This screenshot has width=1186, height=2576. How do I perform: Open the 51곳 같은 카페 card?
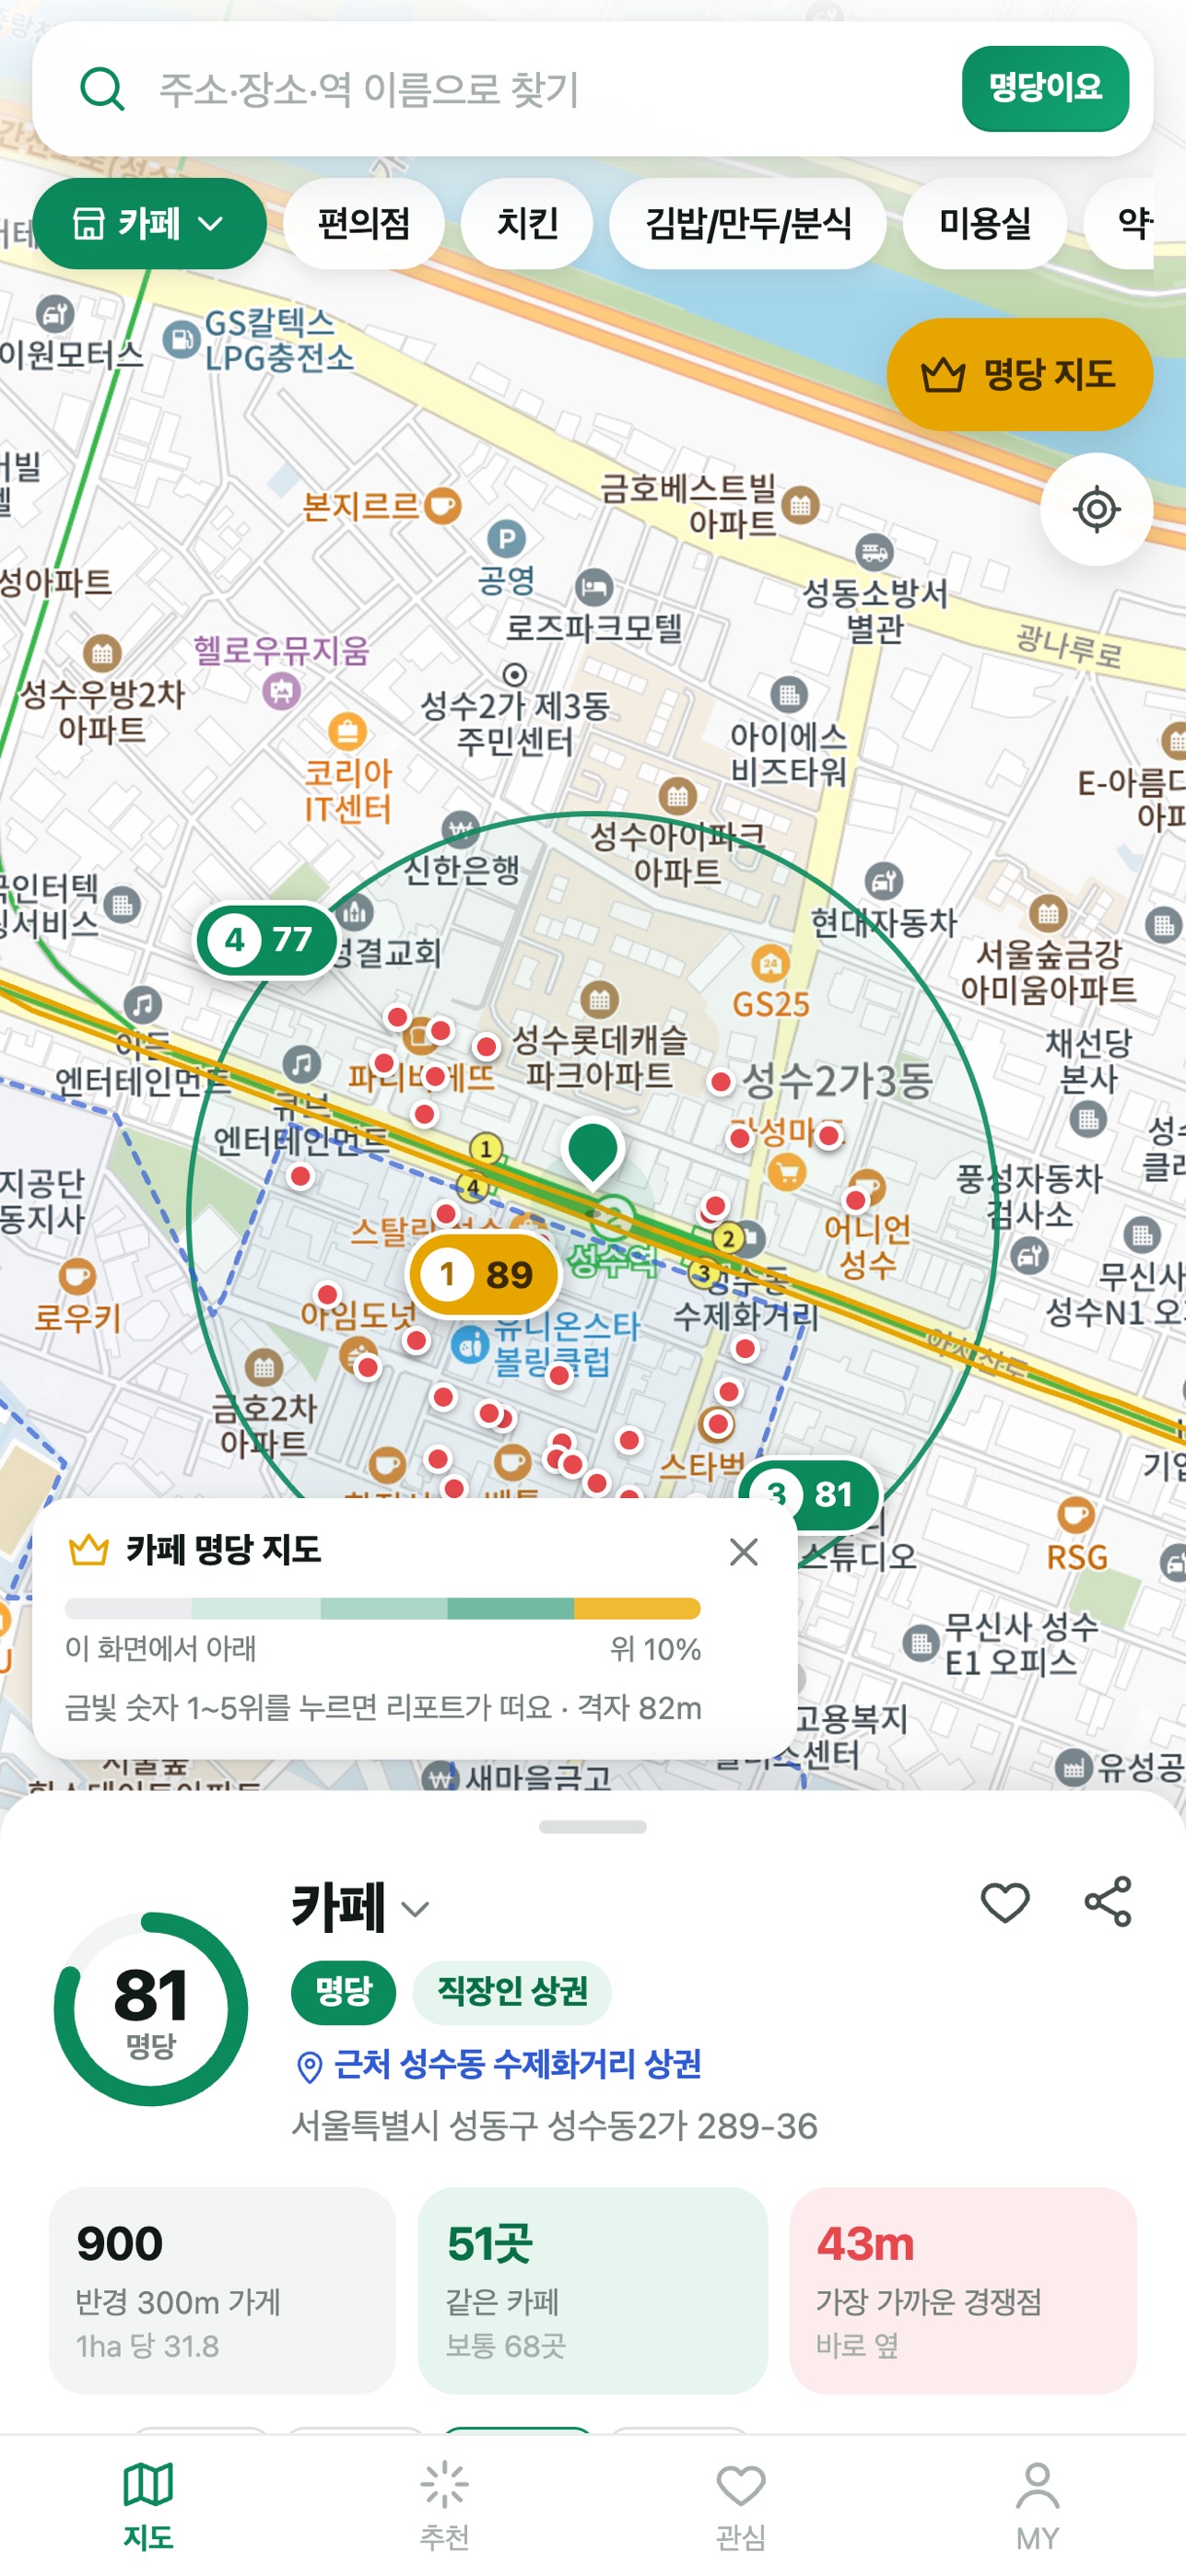tap(593, 2290)
